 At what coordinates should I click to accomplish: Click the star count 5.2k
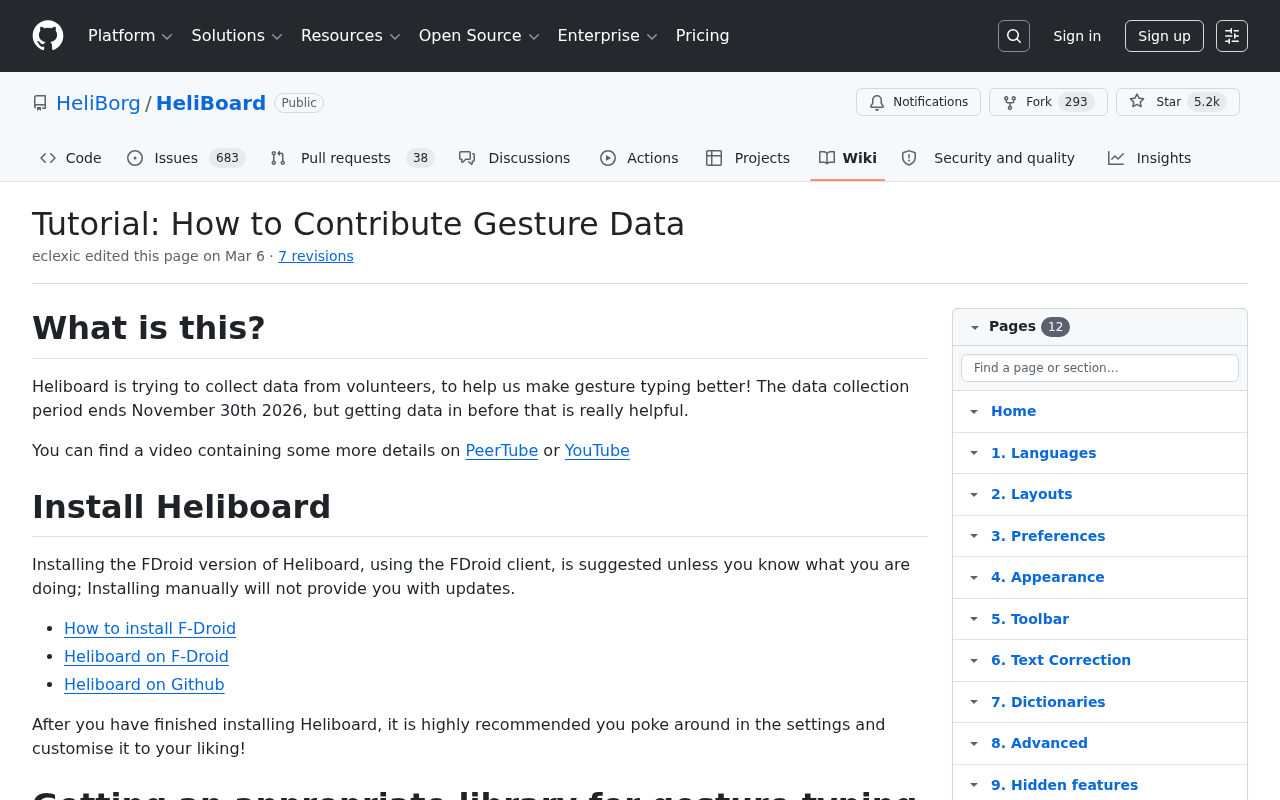pyautogui.click(x=1207, y=102)
